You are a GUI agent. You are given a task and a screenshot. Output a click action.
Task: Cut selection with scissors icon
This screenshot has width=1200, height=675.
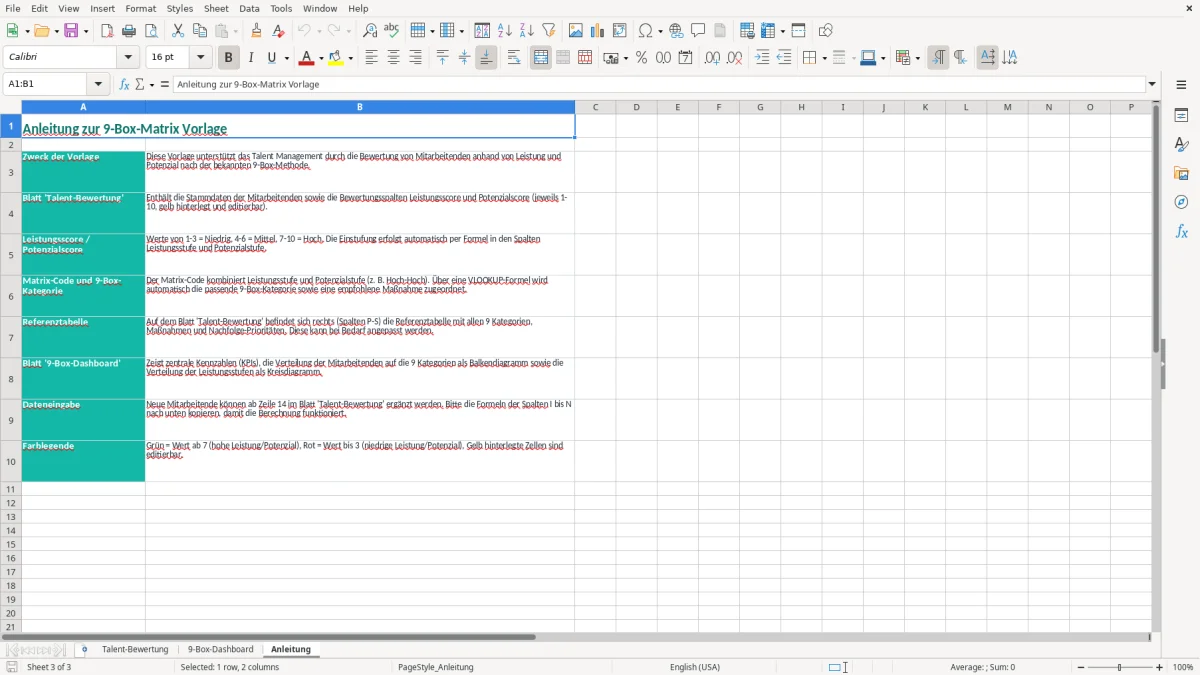pyautogui.click(x=178, y=31)
